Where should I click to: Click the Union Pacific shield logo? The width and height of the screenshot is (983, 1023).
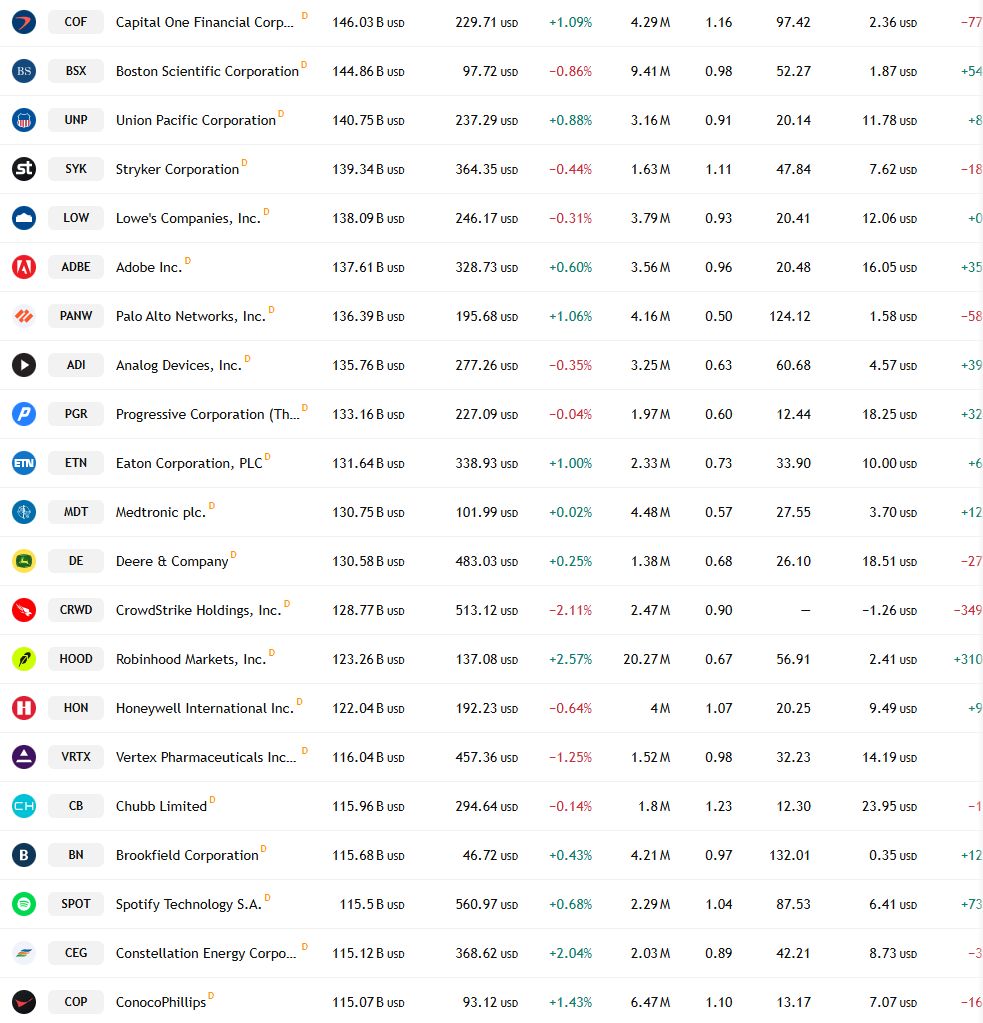coord(24,120)
